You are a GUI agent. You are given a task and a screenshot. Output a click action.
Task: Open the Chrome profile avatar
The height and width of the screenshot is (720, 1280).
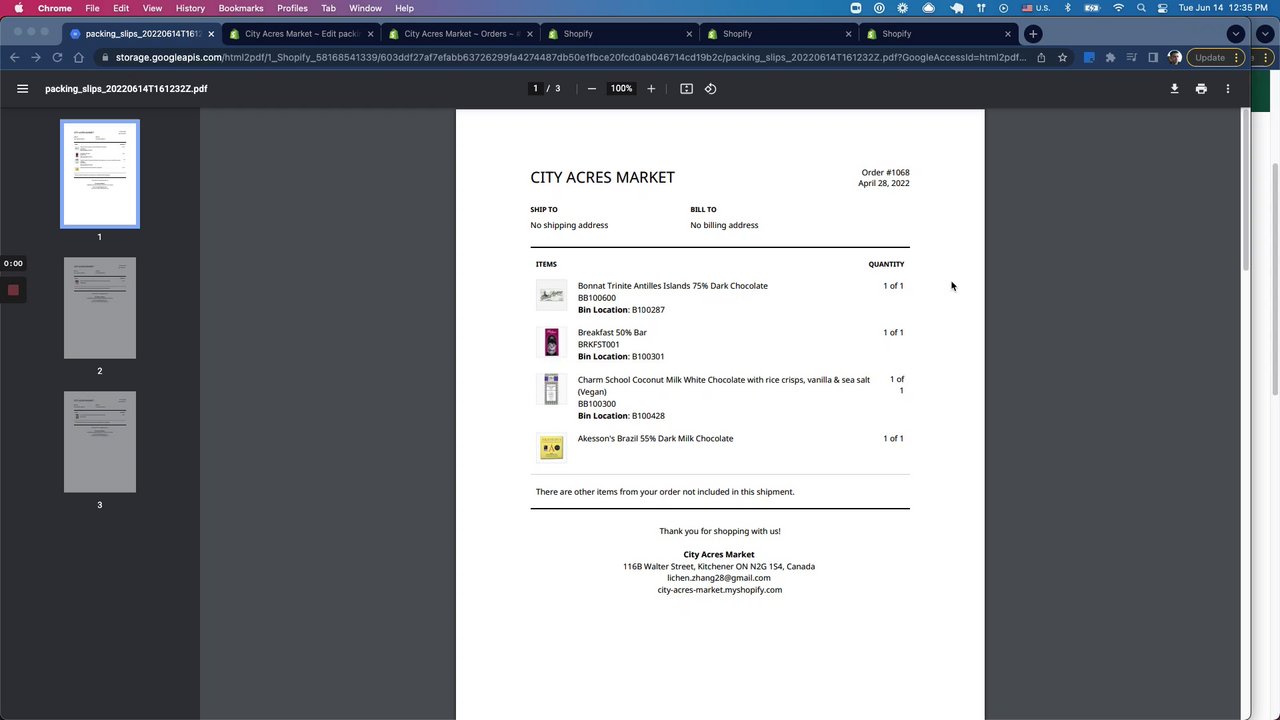pos(1174,58)
